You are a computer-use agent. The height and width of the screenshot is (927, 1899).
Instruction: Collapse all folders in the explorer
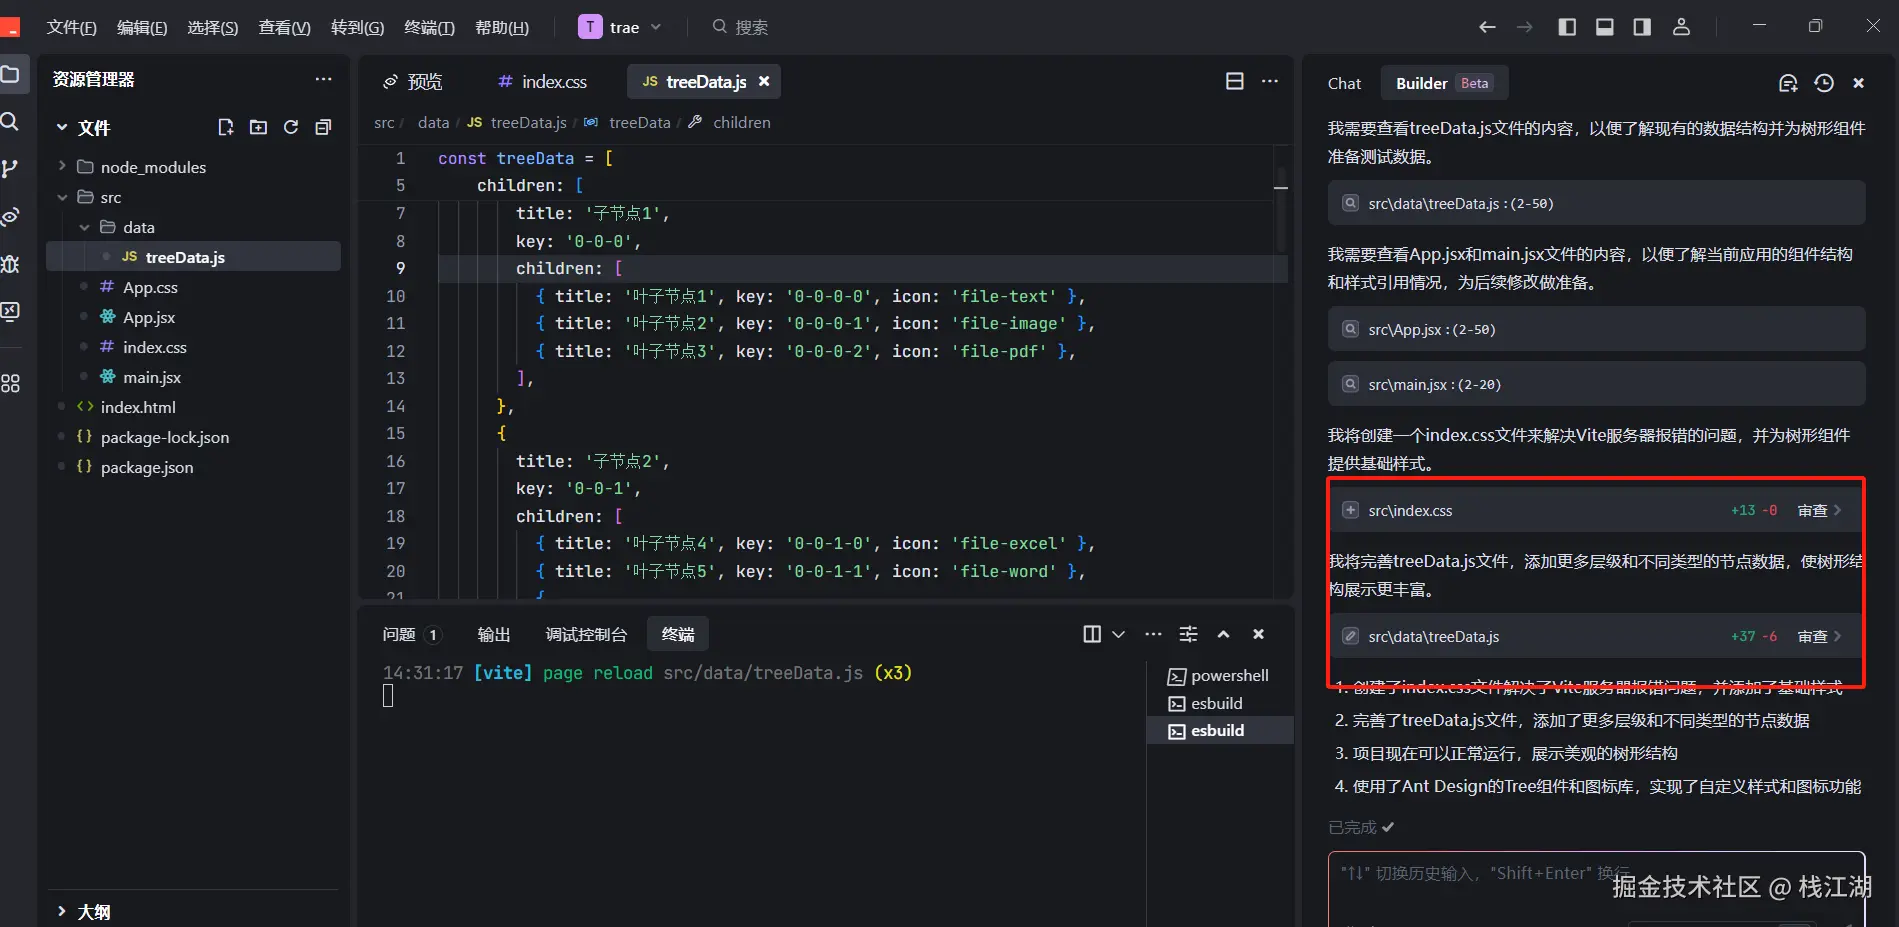pyautogui.click(x=323, y=127)
